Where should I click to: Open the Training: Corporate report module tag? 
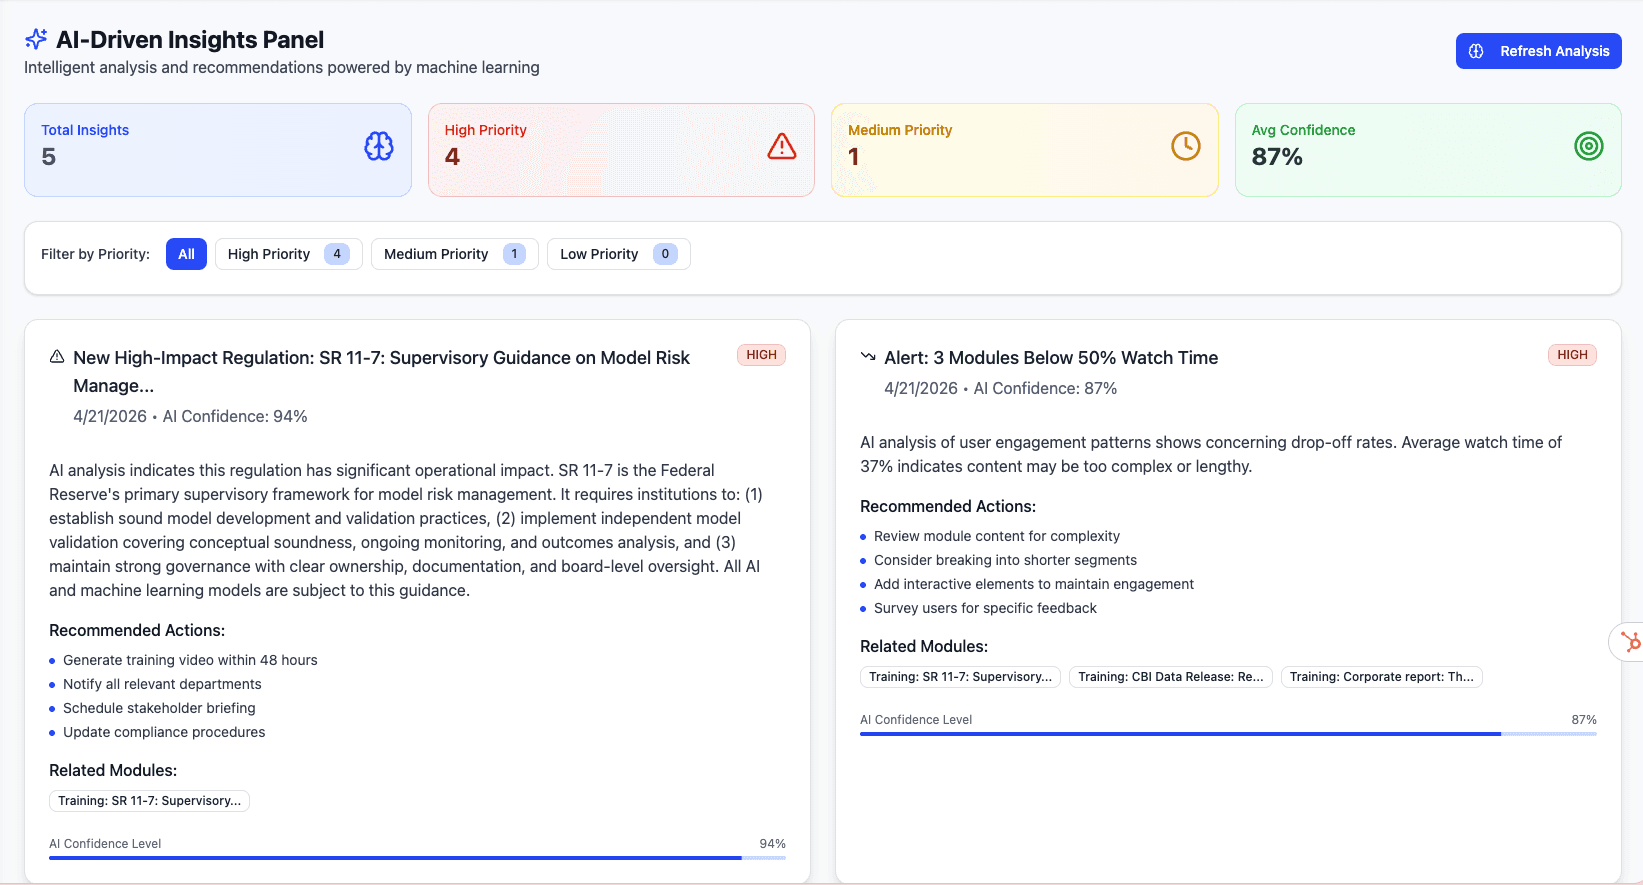tap(1381, 677)
